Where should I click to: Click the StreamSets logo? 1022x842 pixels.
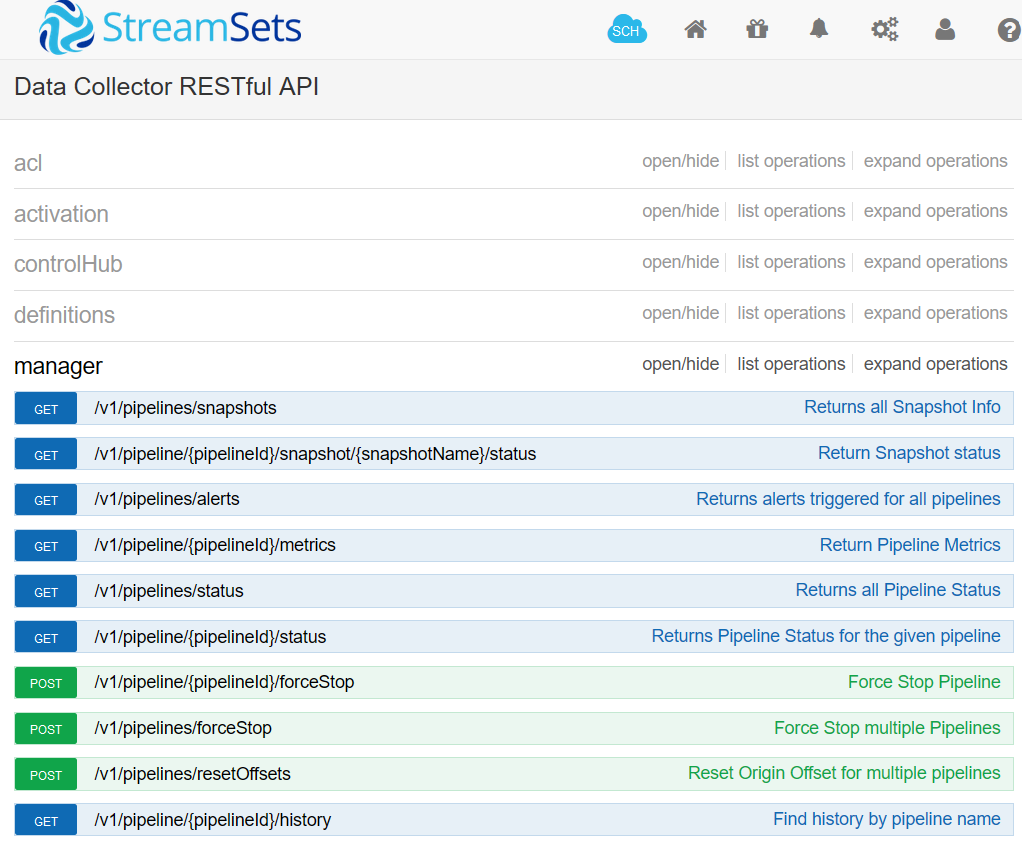[x=170, y=28]
